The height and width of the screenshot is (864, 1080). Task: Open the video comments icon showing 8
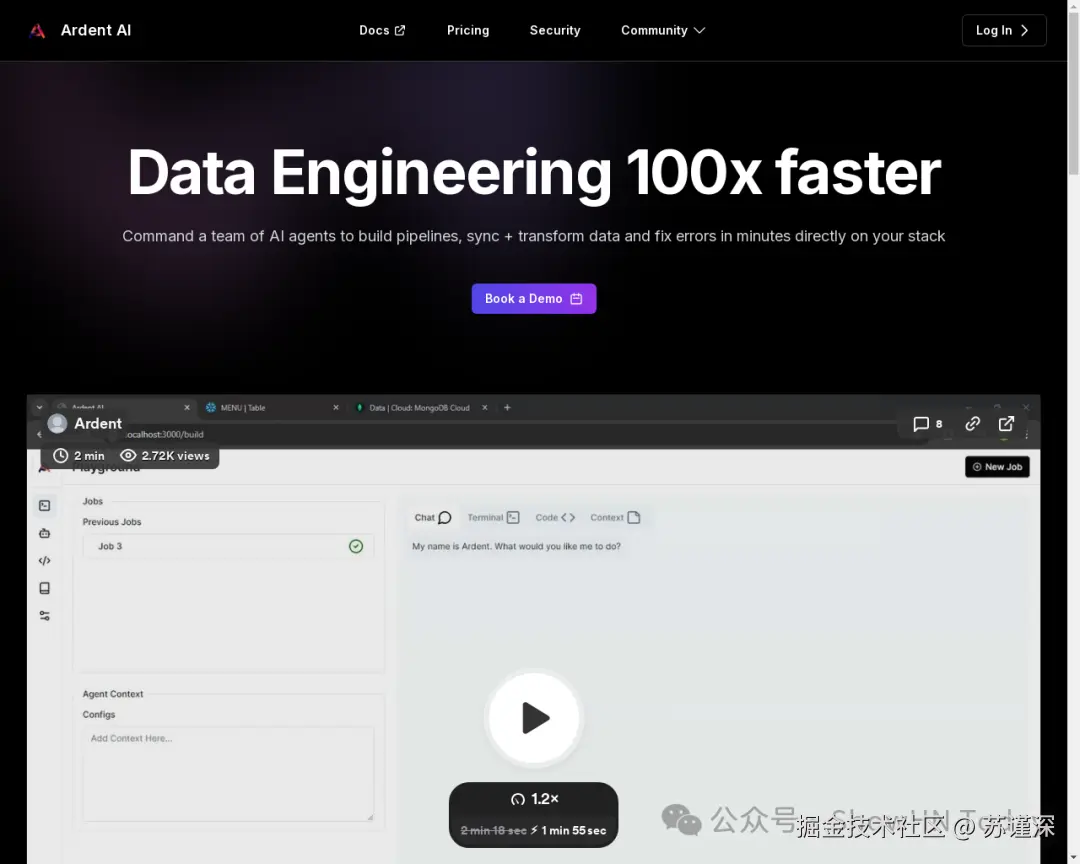(x=928, y=424)
